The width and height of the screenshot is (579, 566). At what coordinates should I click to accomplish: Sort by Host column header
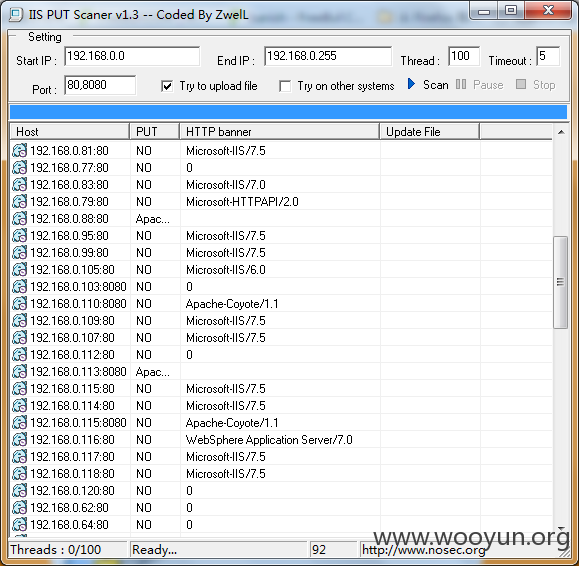coord(70,132)
